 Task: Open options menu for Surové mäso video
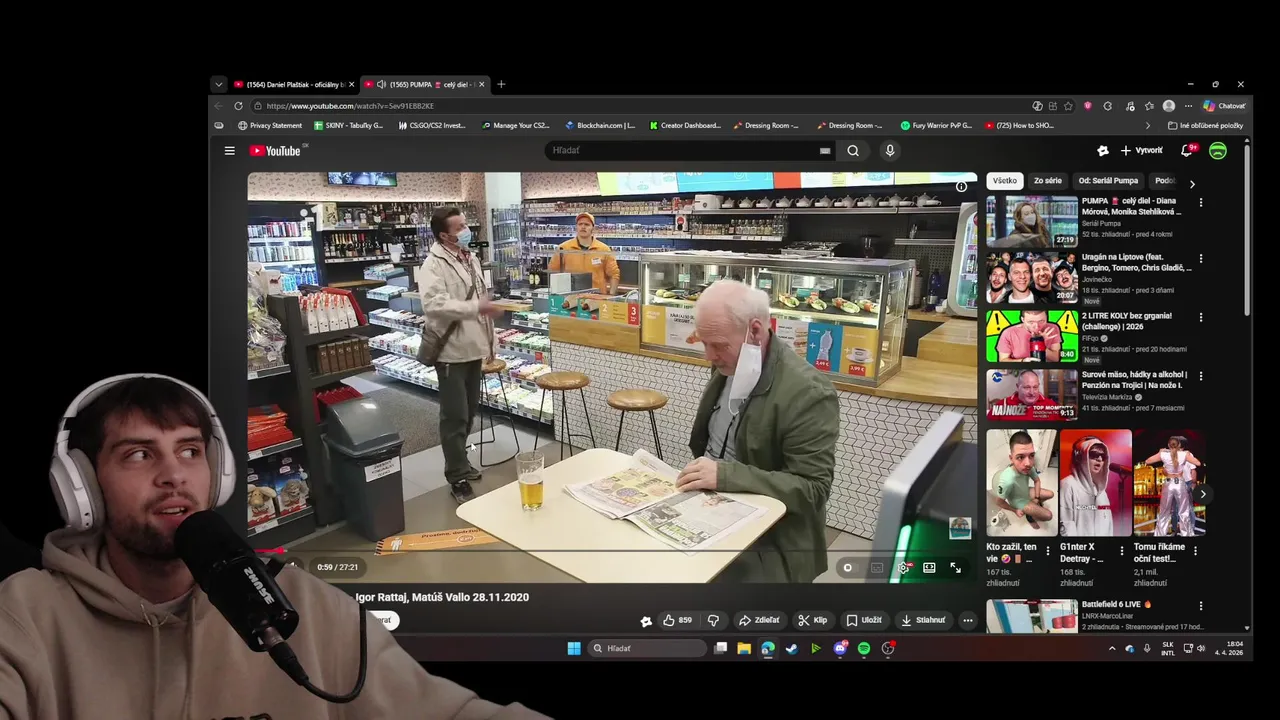(x=1201, y=376)
